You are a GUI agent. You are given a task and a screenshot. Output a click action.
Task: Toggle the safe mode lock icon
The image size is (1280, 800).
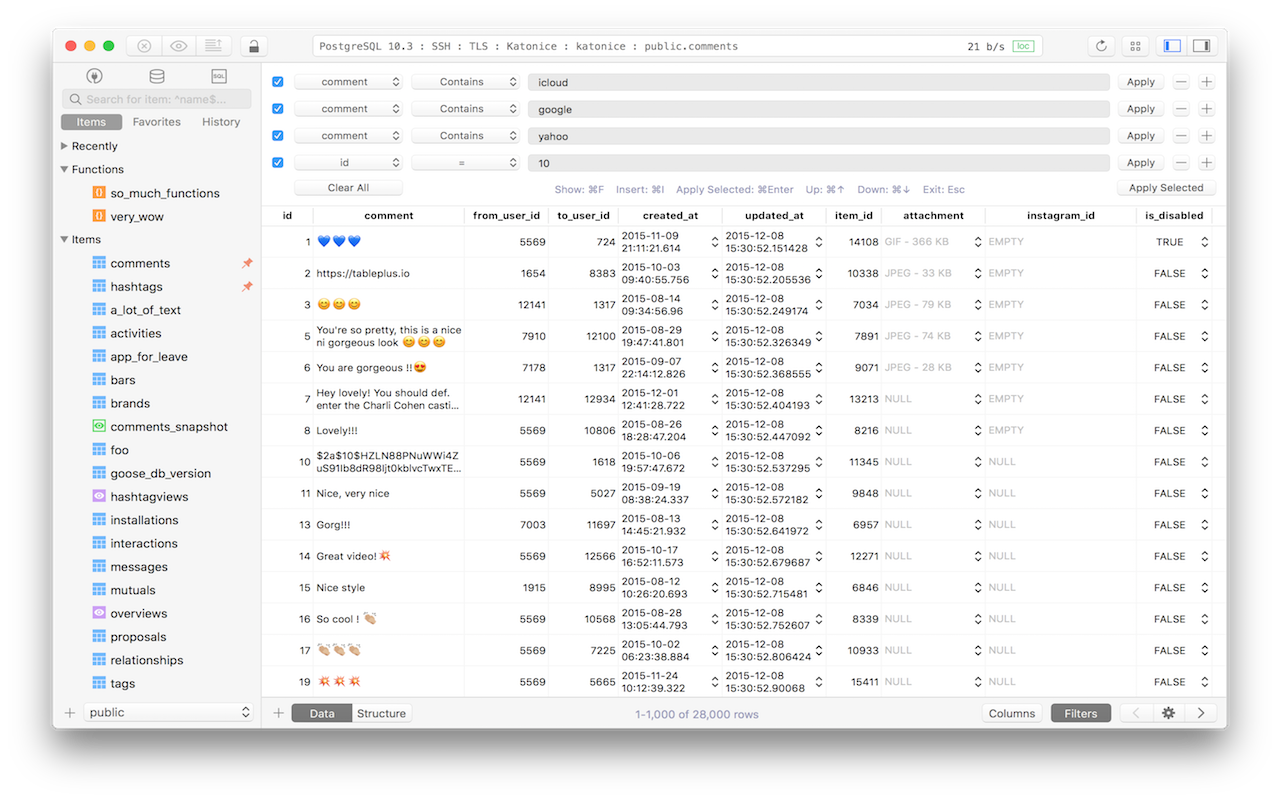(252, 45)
